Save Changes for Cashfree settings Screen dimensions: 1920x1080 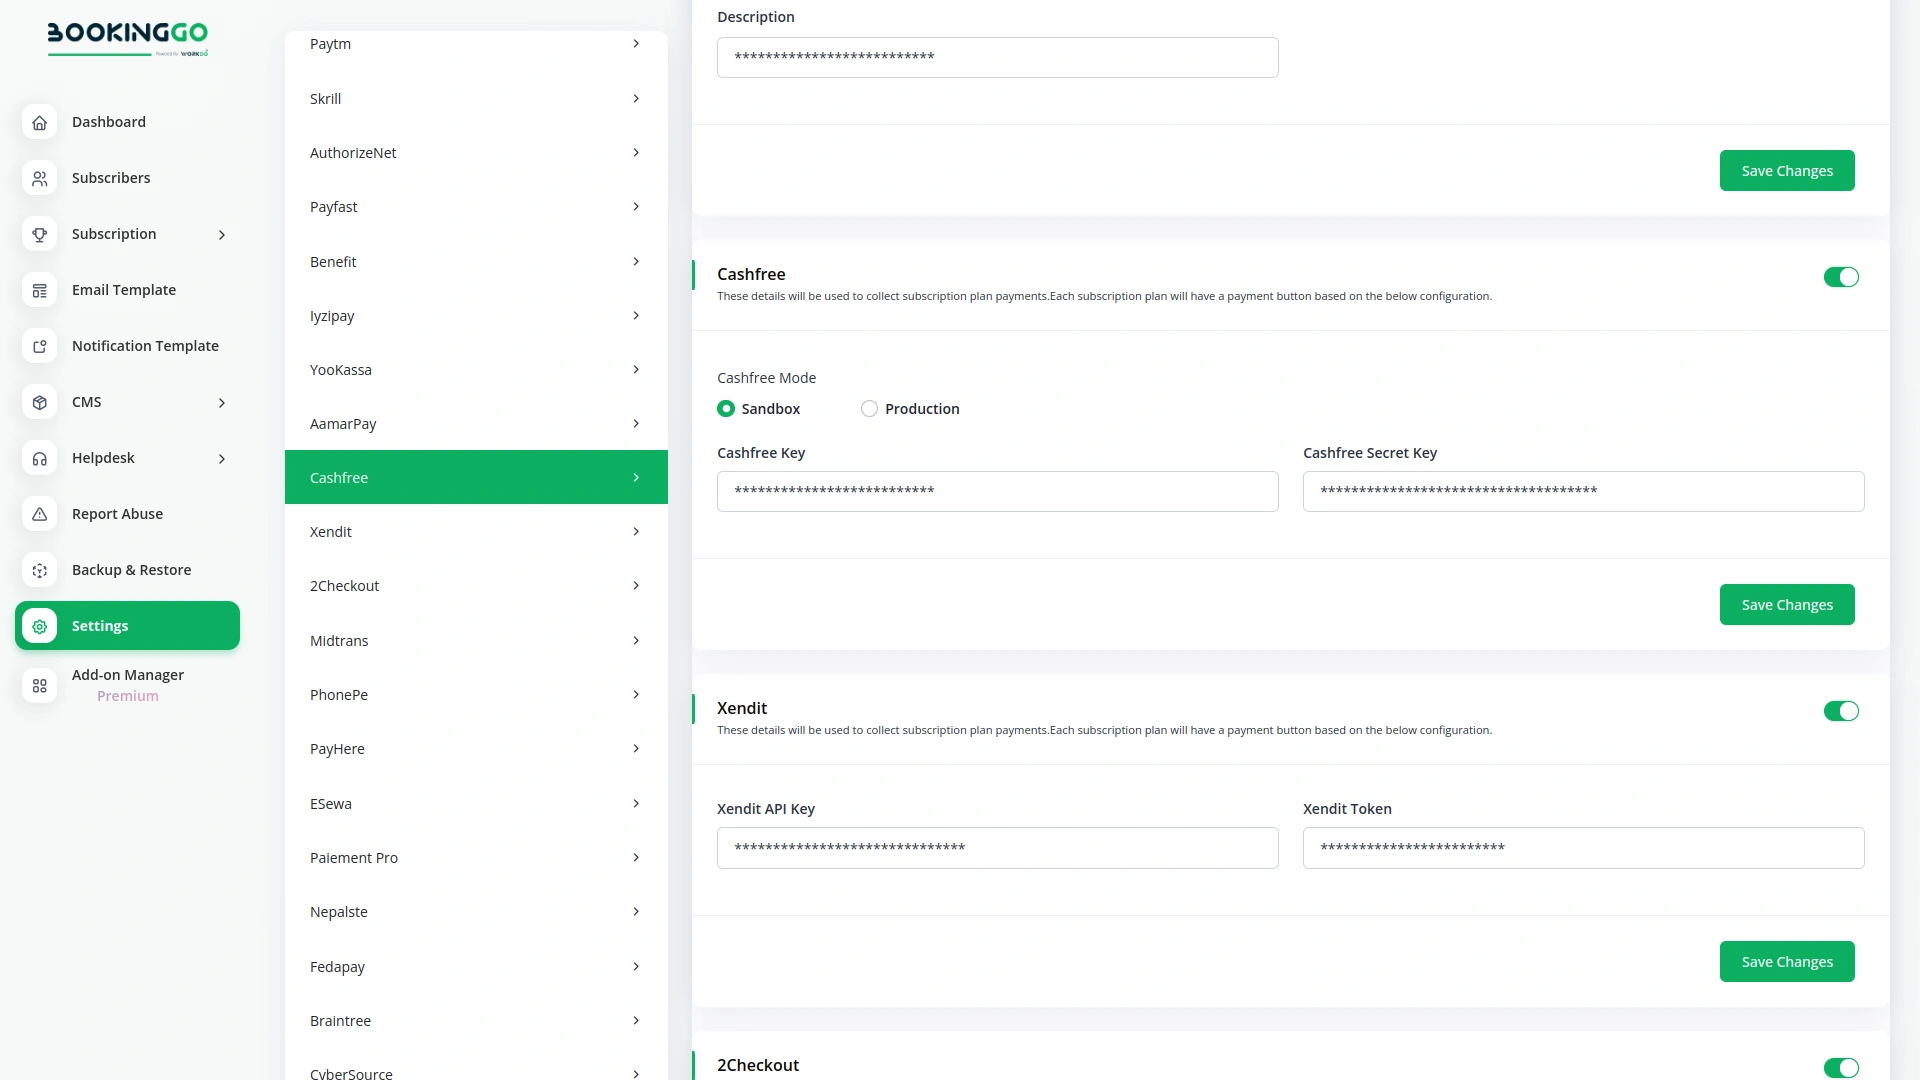[x=1786, y=604]
